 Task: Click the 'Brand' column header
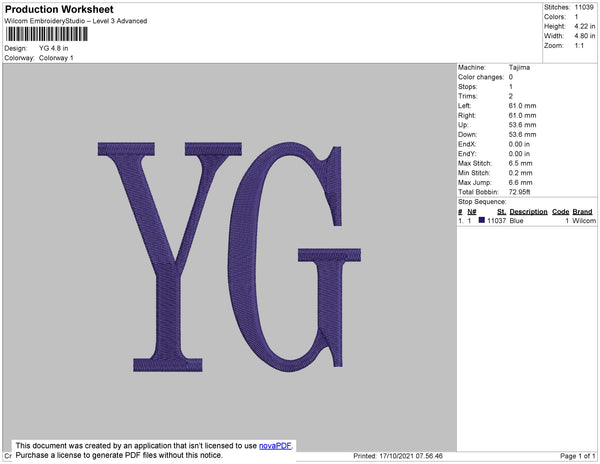[x=582, y=212]
